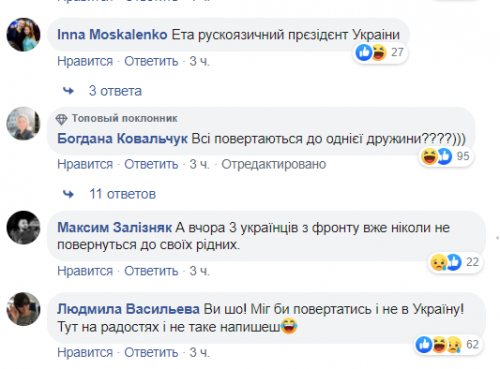The height and width of the screenshot is (369, 500).
Task: Open Inna Moskalenko's profile picture
Action: [x=23, y=35]
